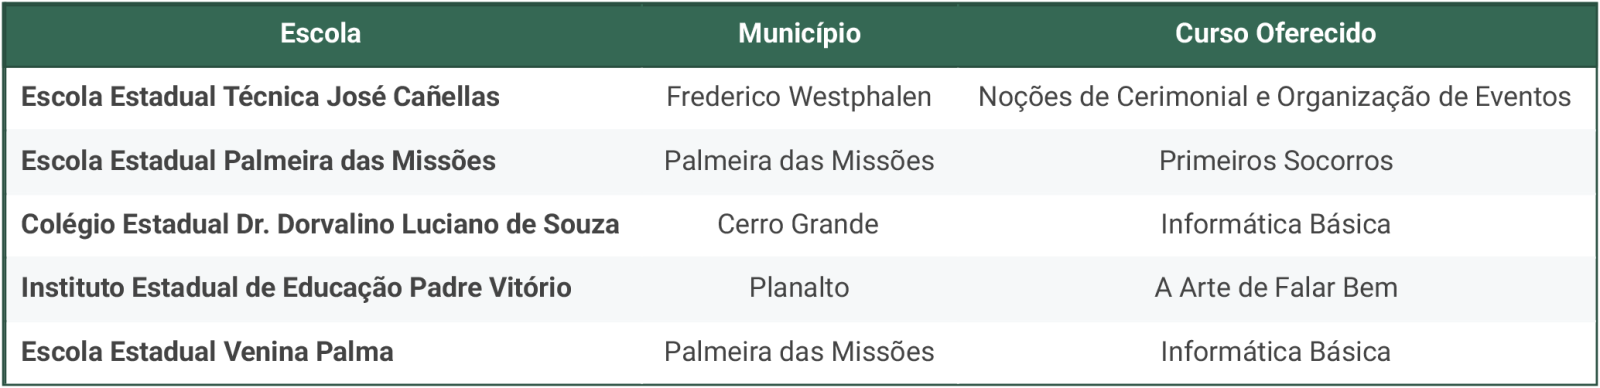This screenshot has height=388, width=1600.
Task: Click the Primeiros Socorros course cell
Action: pos(1276,161)
